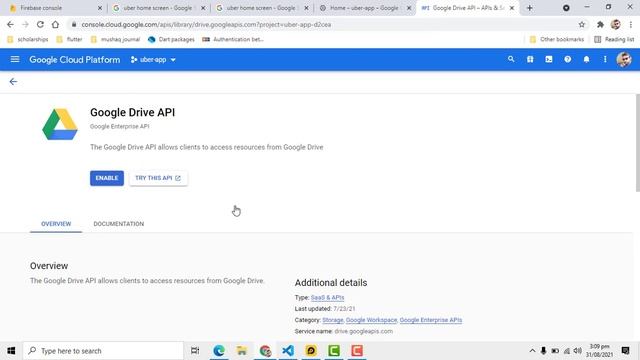Open the Windows notification center icon
This screenshot has width=640, height=360.
click(x=625, y=351)
